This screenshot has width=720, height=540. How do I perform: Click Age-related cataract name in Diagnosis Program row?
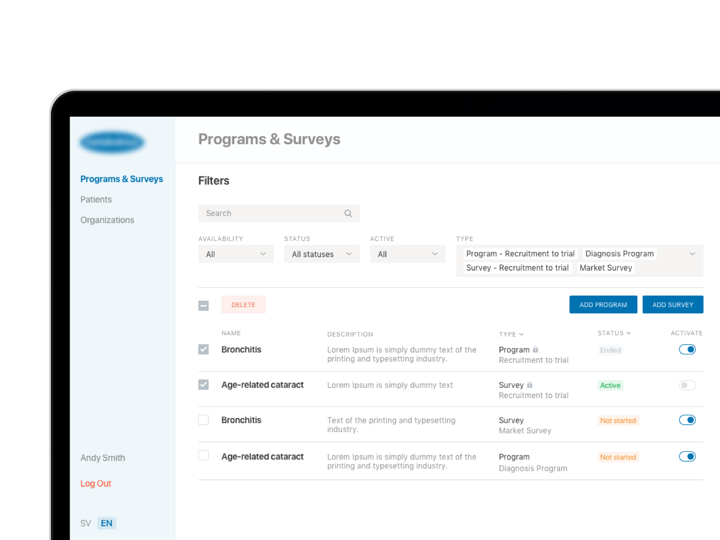point(262,456)
